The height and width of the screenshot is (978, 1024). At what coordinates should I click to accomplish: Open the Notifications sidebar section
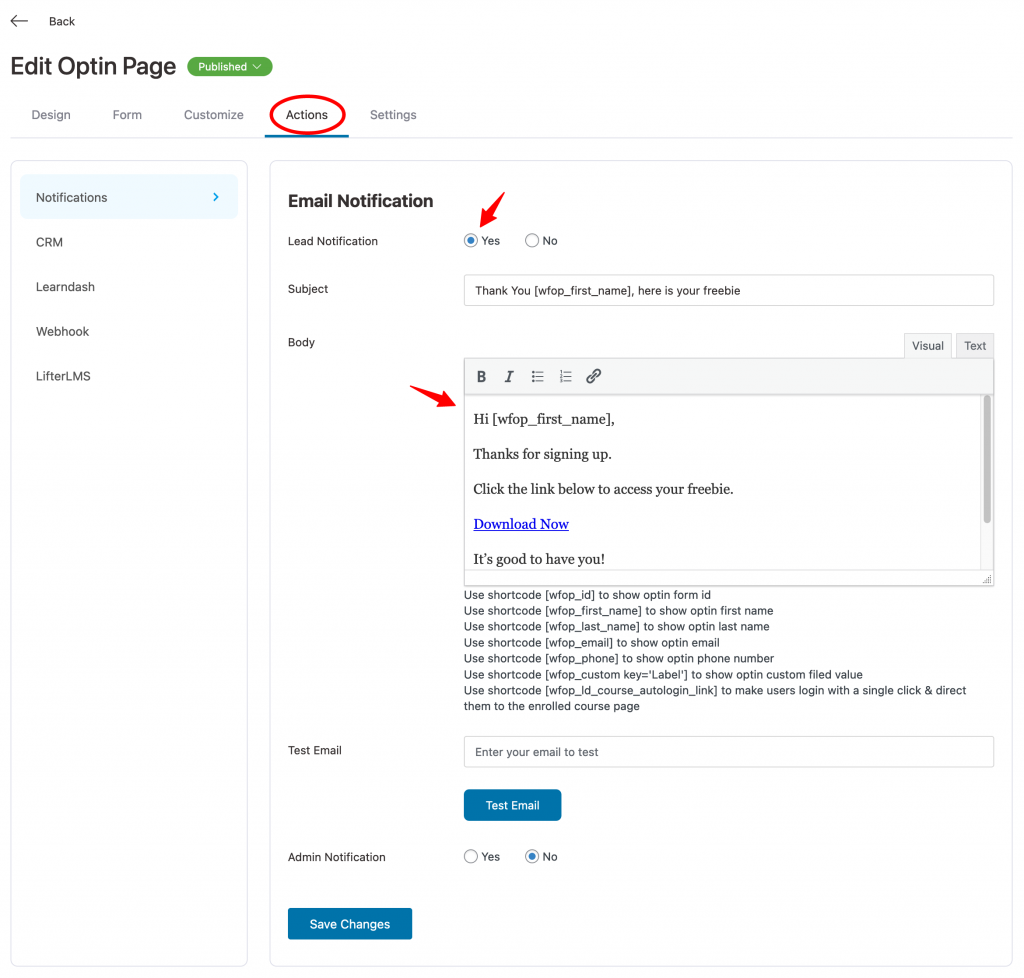coord(129,197)
